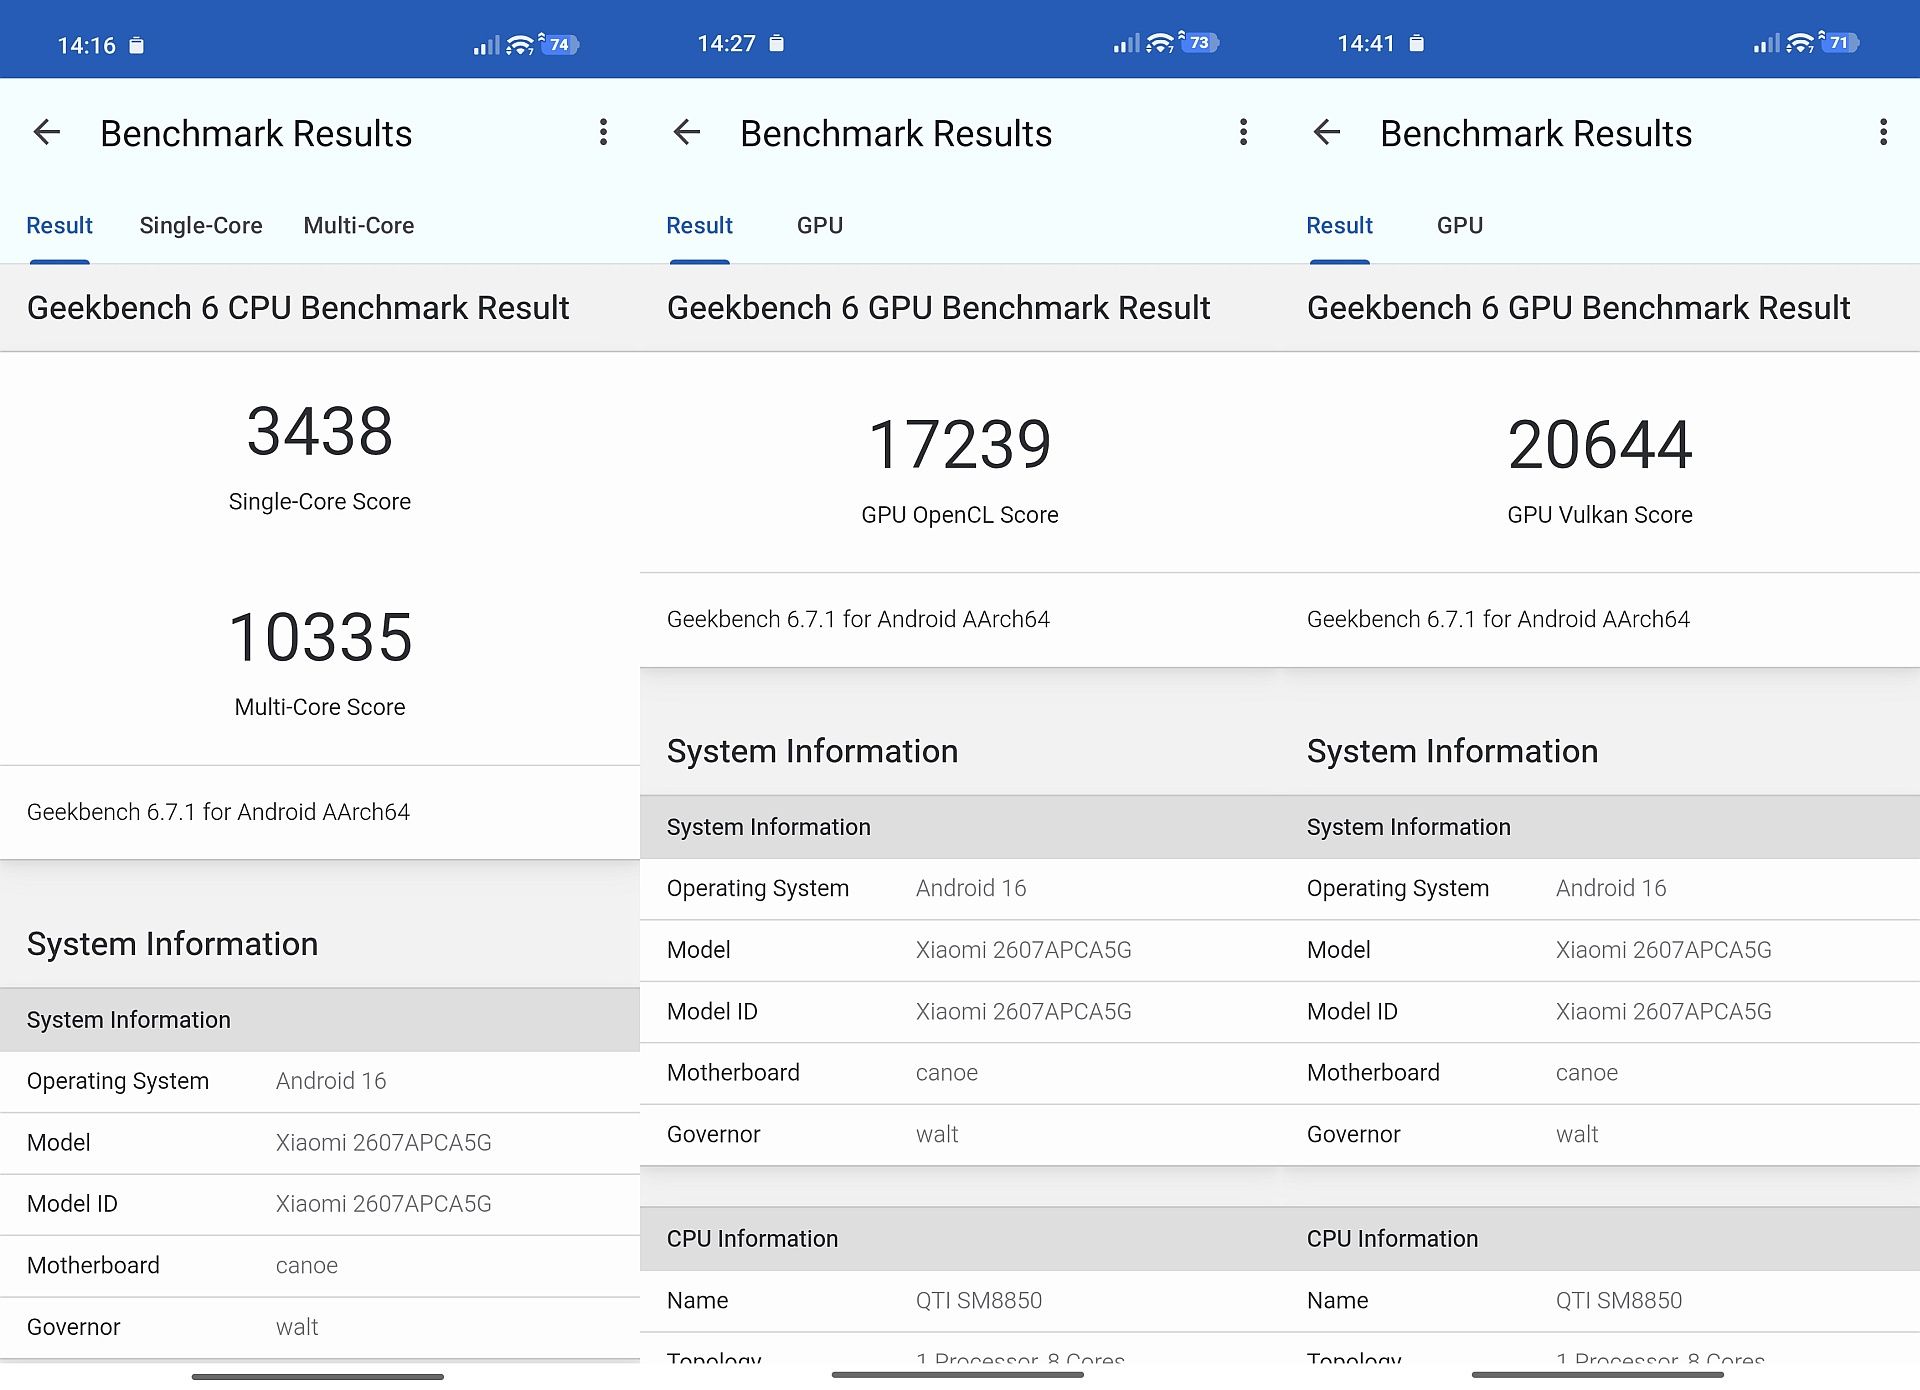1920x1390 pixels.
Task: Tap Motherboard row on OpenCL screen
Action: click(960, 1073)
